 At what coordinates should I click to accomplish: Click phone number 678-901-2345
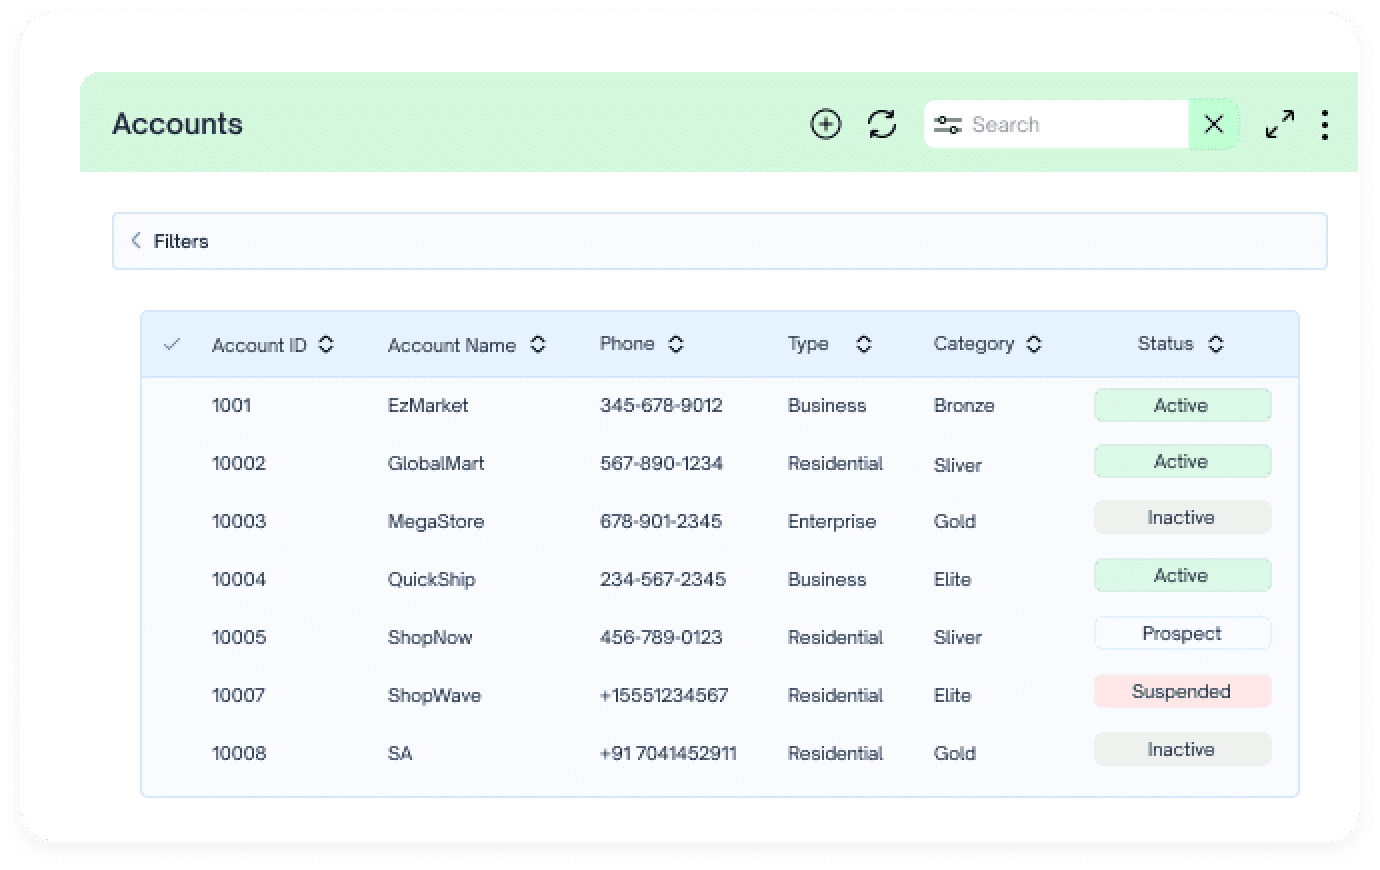coord(661,521)
